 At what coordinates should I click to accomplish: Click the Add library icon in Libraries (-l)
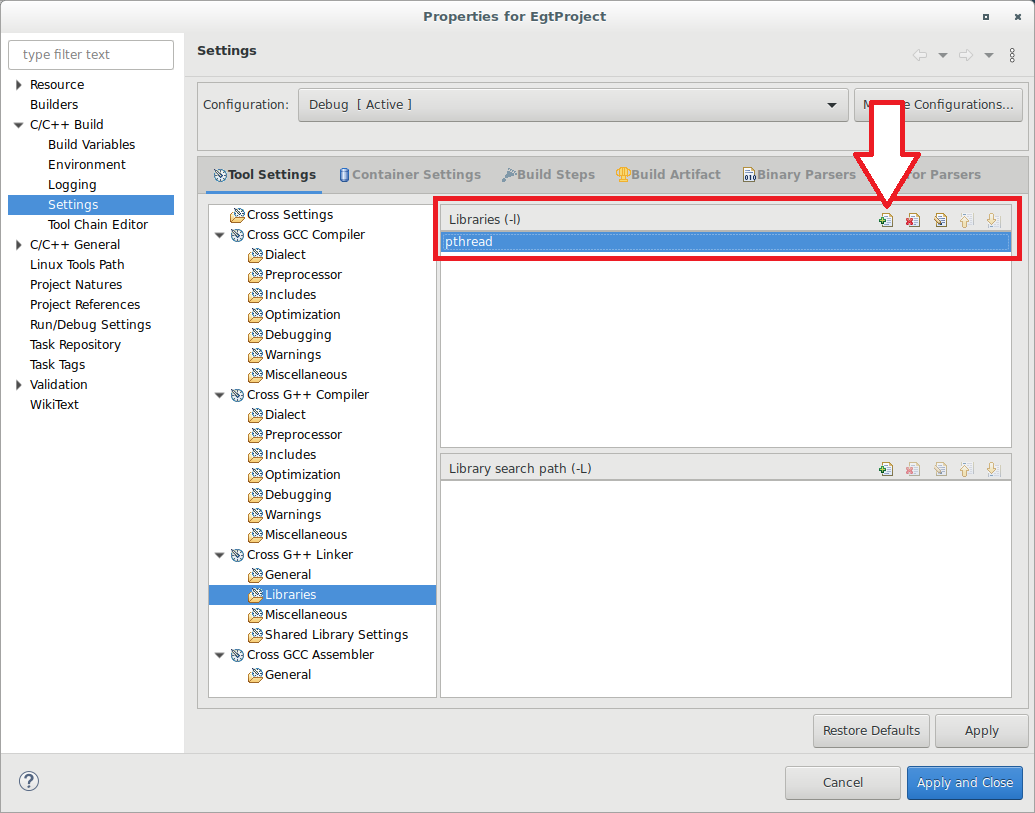click(885, 220)
